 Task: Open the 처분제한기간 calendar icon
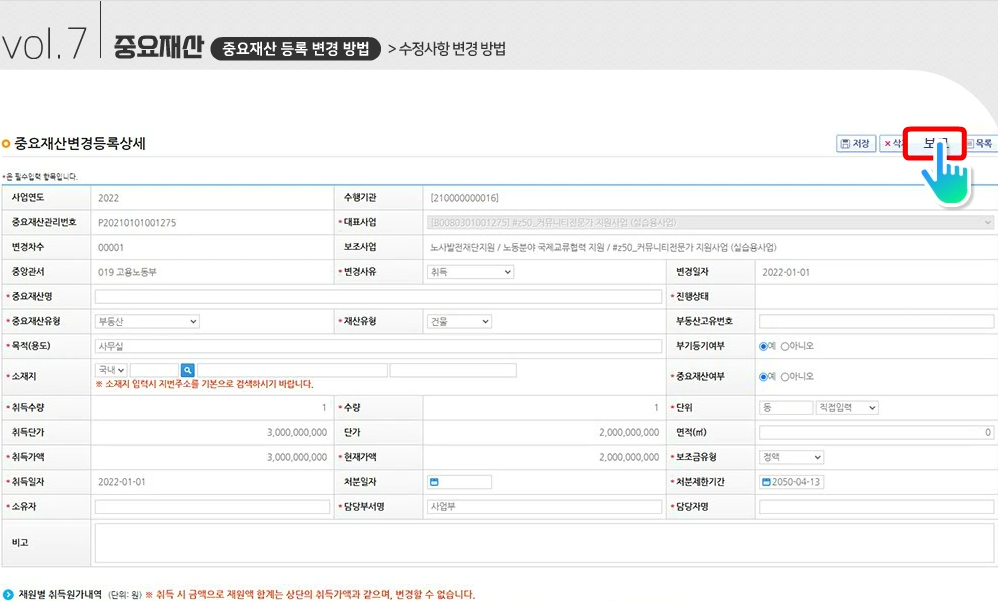click(766, 482)
